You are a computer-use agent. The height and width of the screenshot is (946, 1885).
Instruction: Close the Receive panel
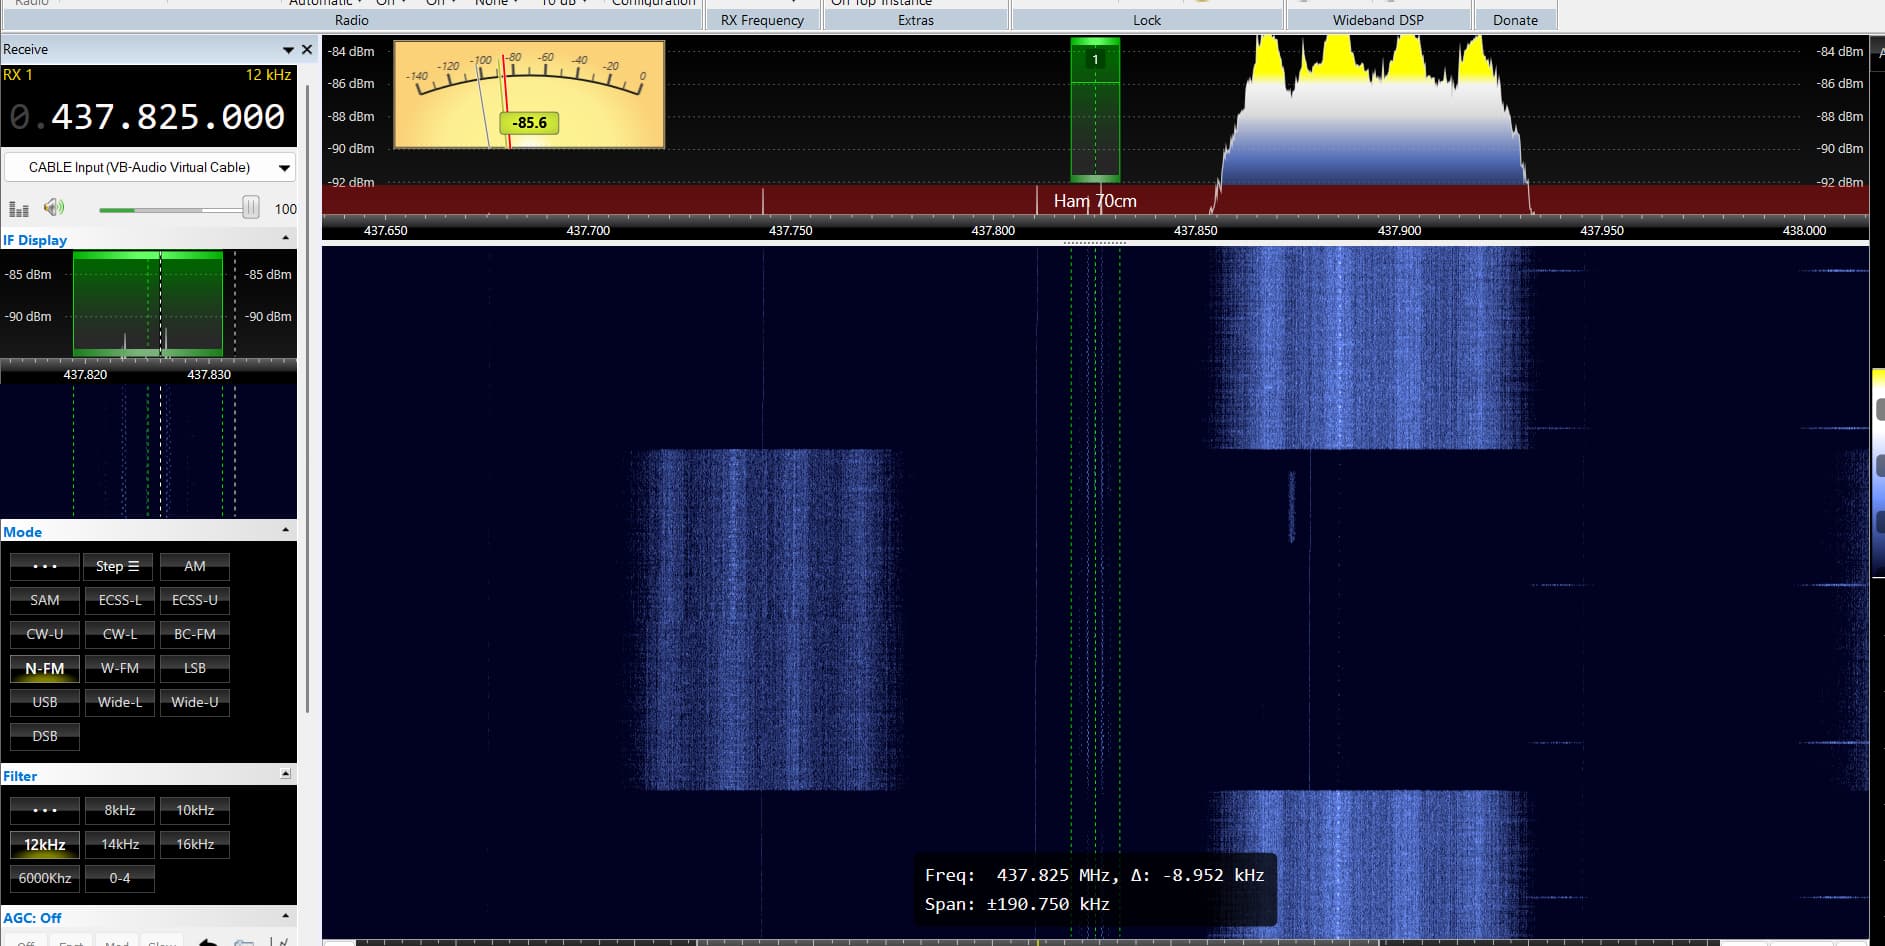click(307, 49)
